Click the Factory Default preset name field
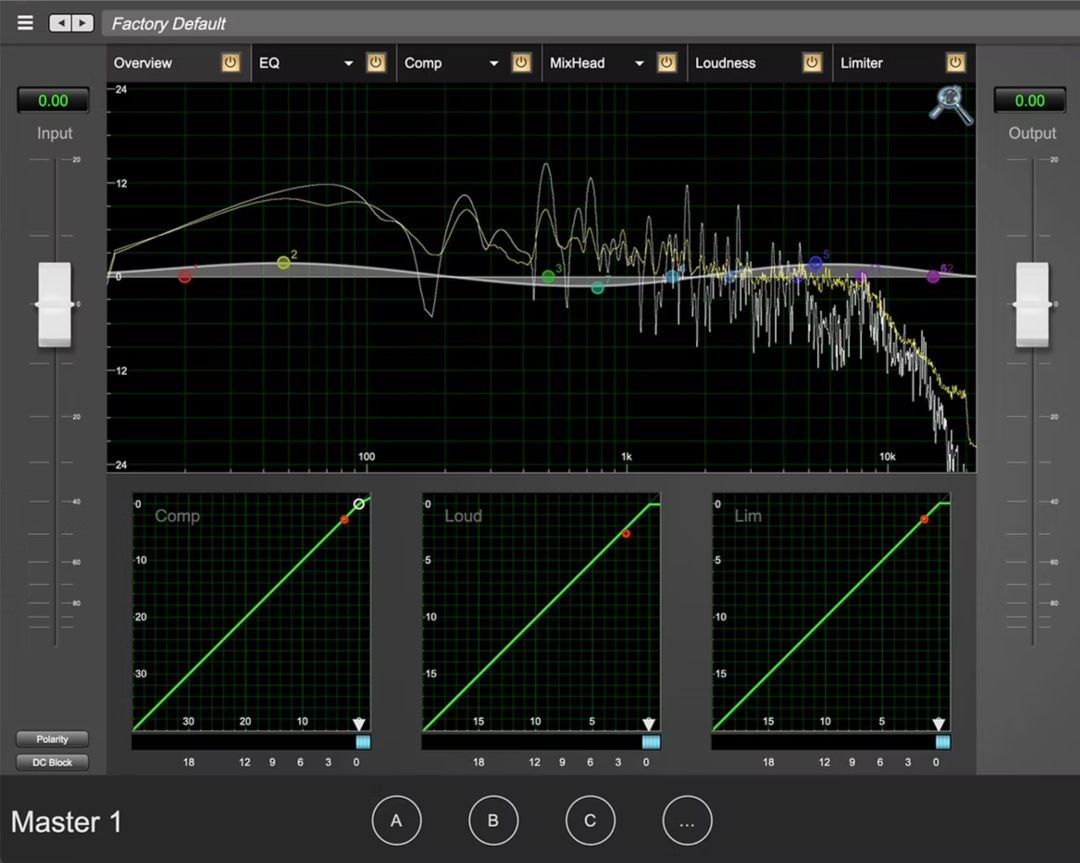This screenshot has width=1080, height=863. point(591,23)
